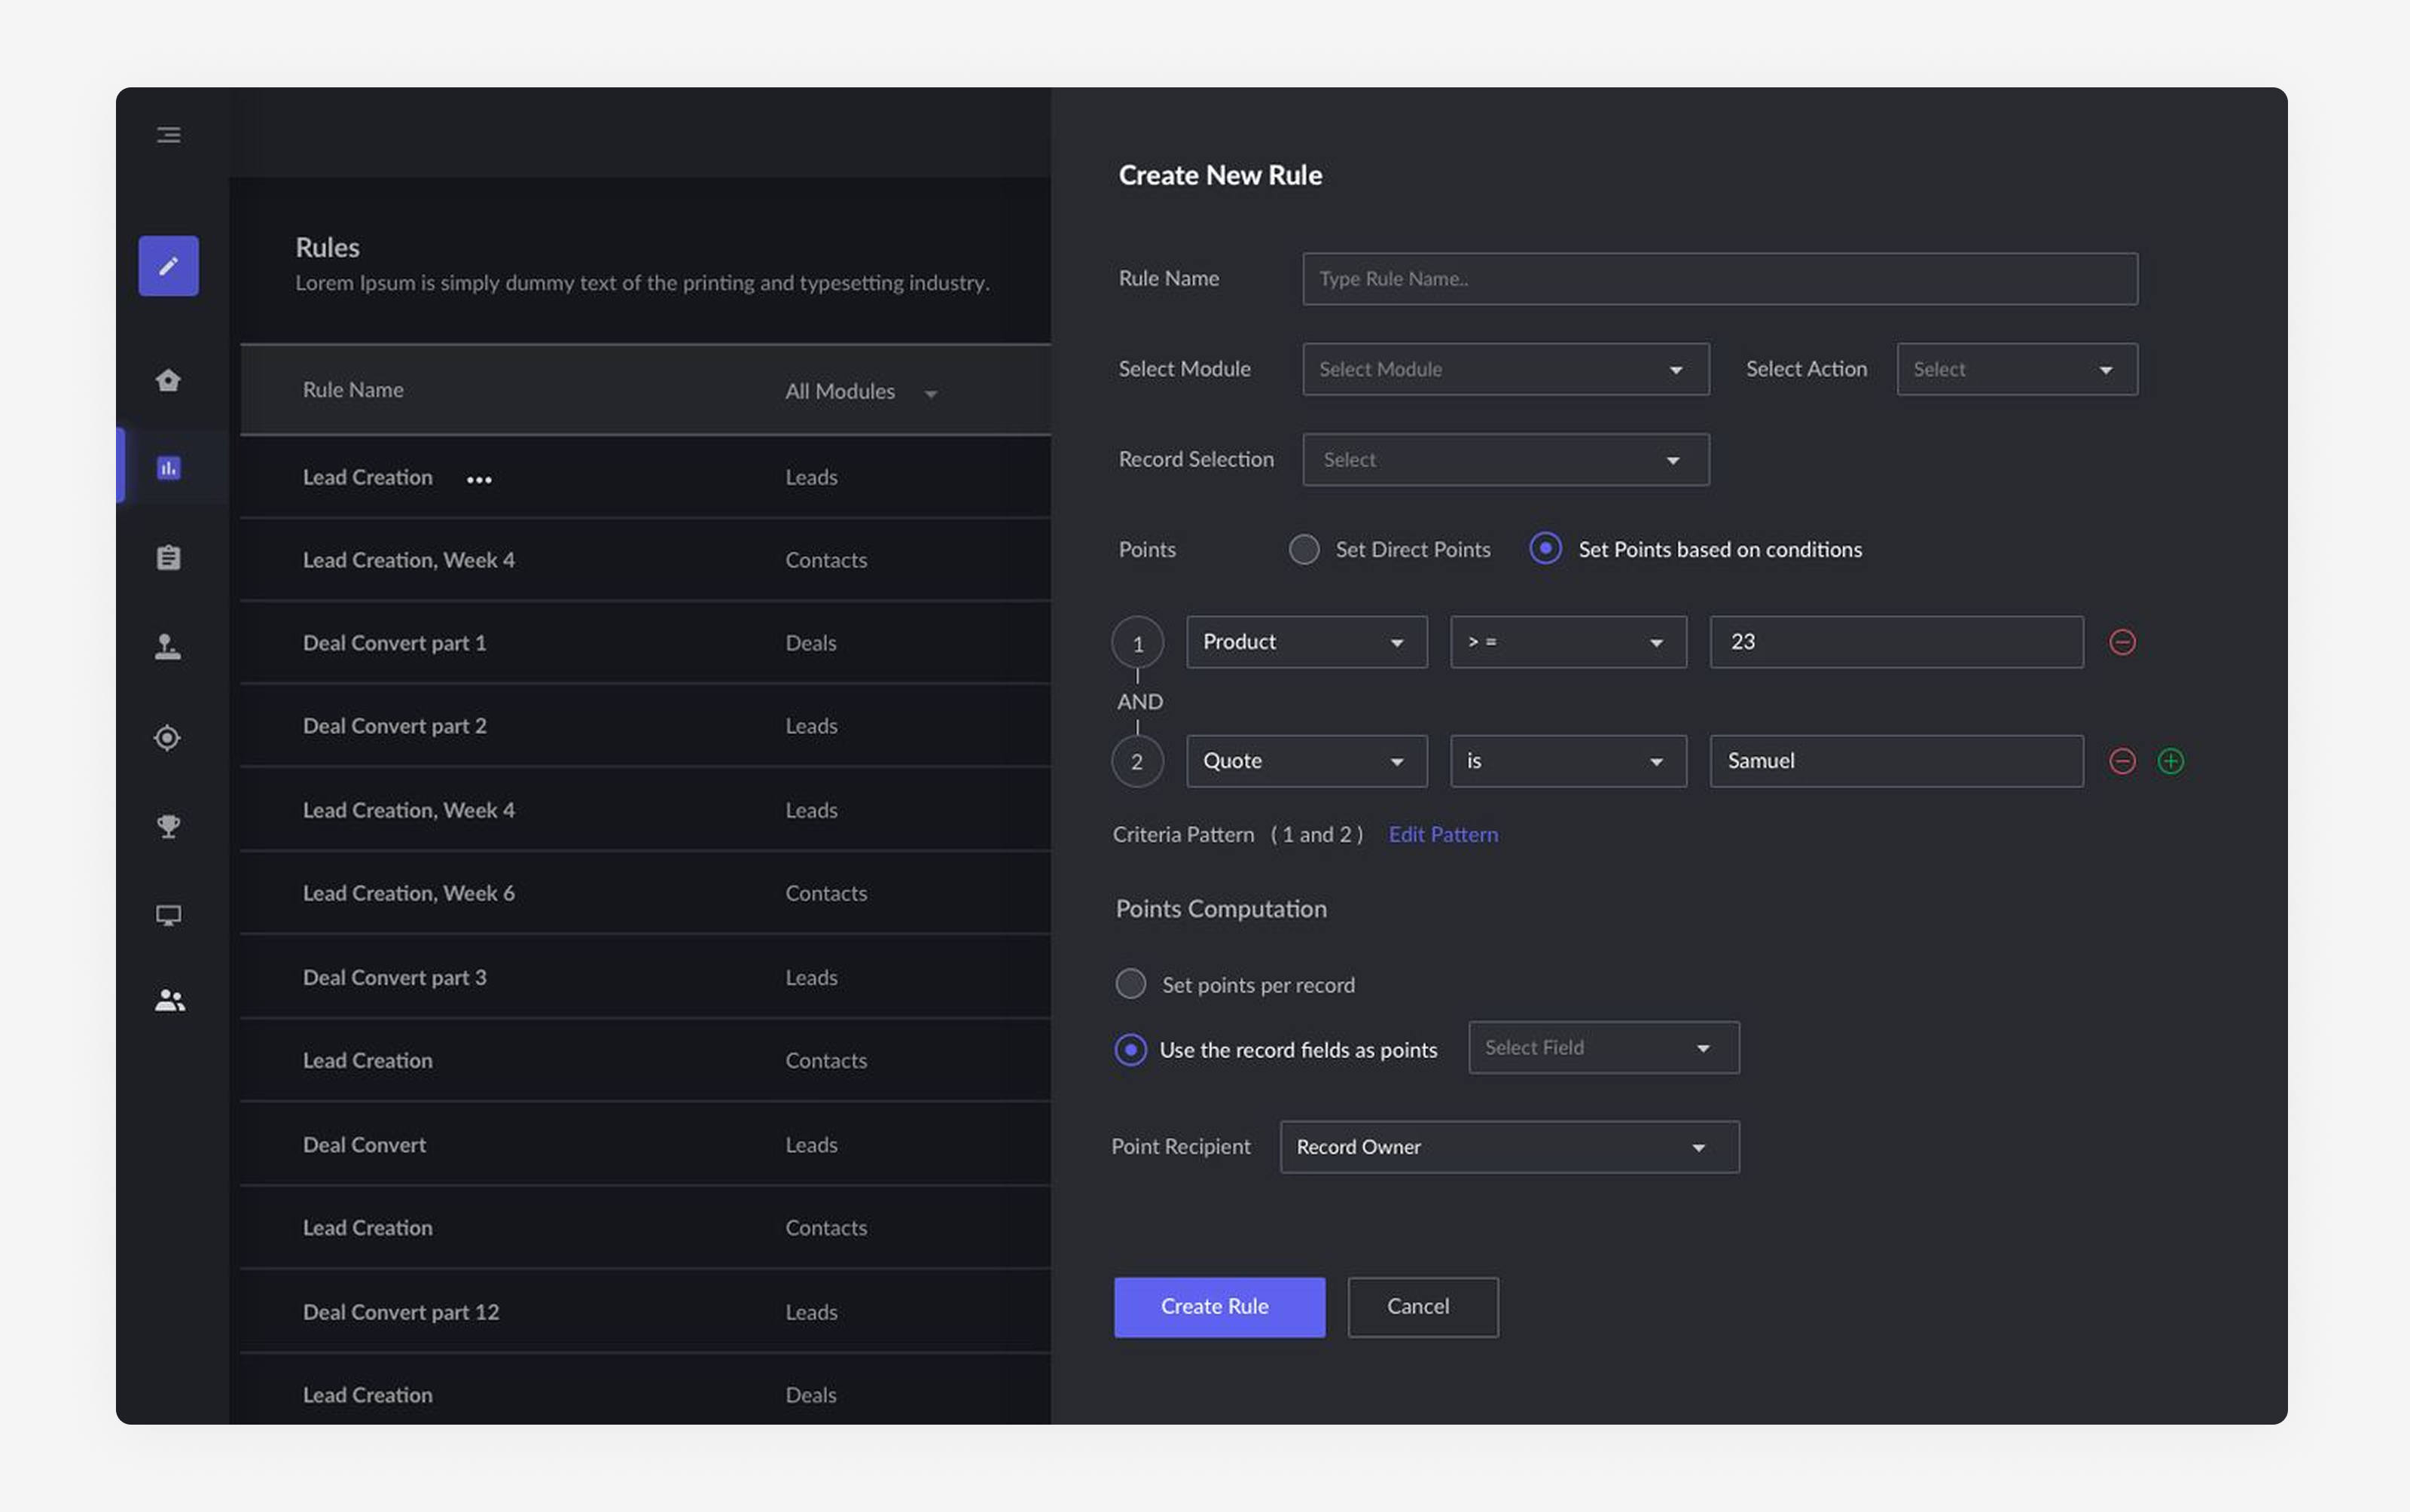Image resolution: width=2410 pixels, height=1512 pixels.
Task: Click the stamp icon in sidebar
Action: pyautogui.click(x=168, y=647)
